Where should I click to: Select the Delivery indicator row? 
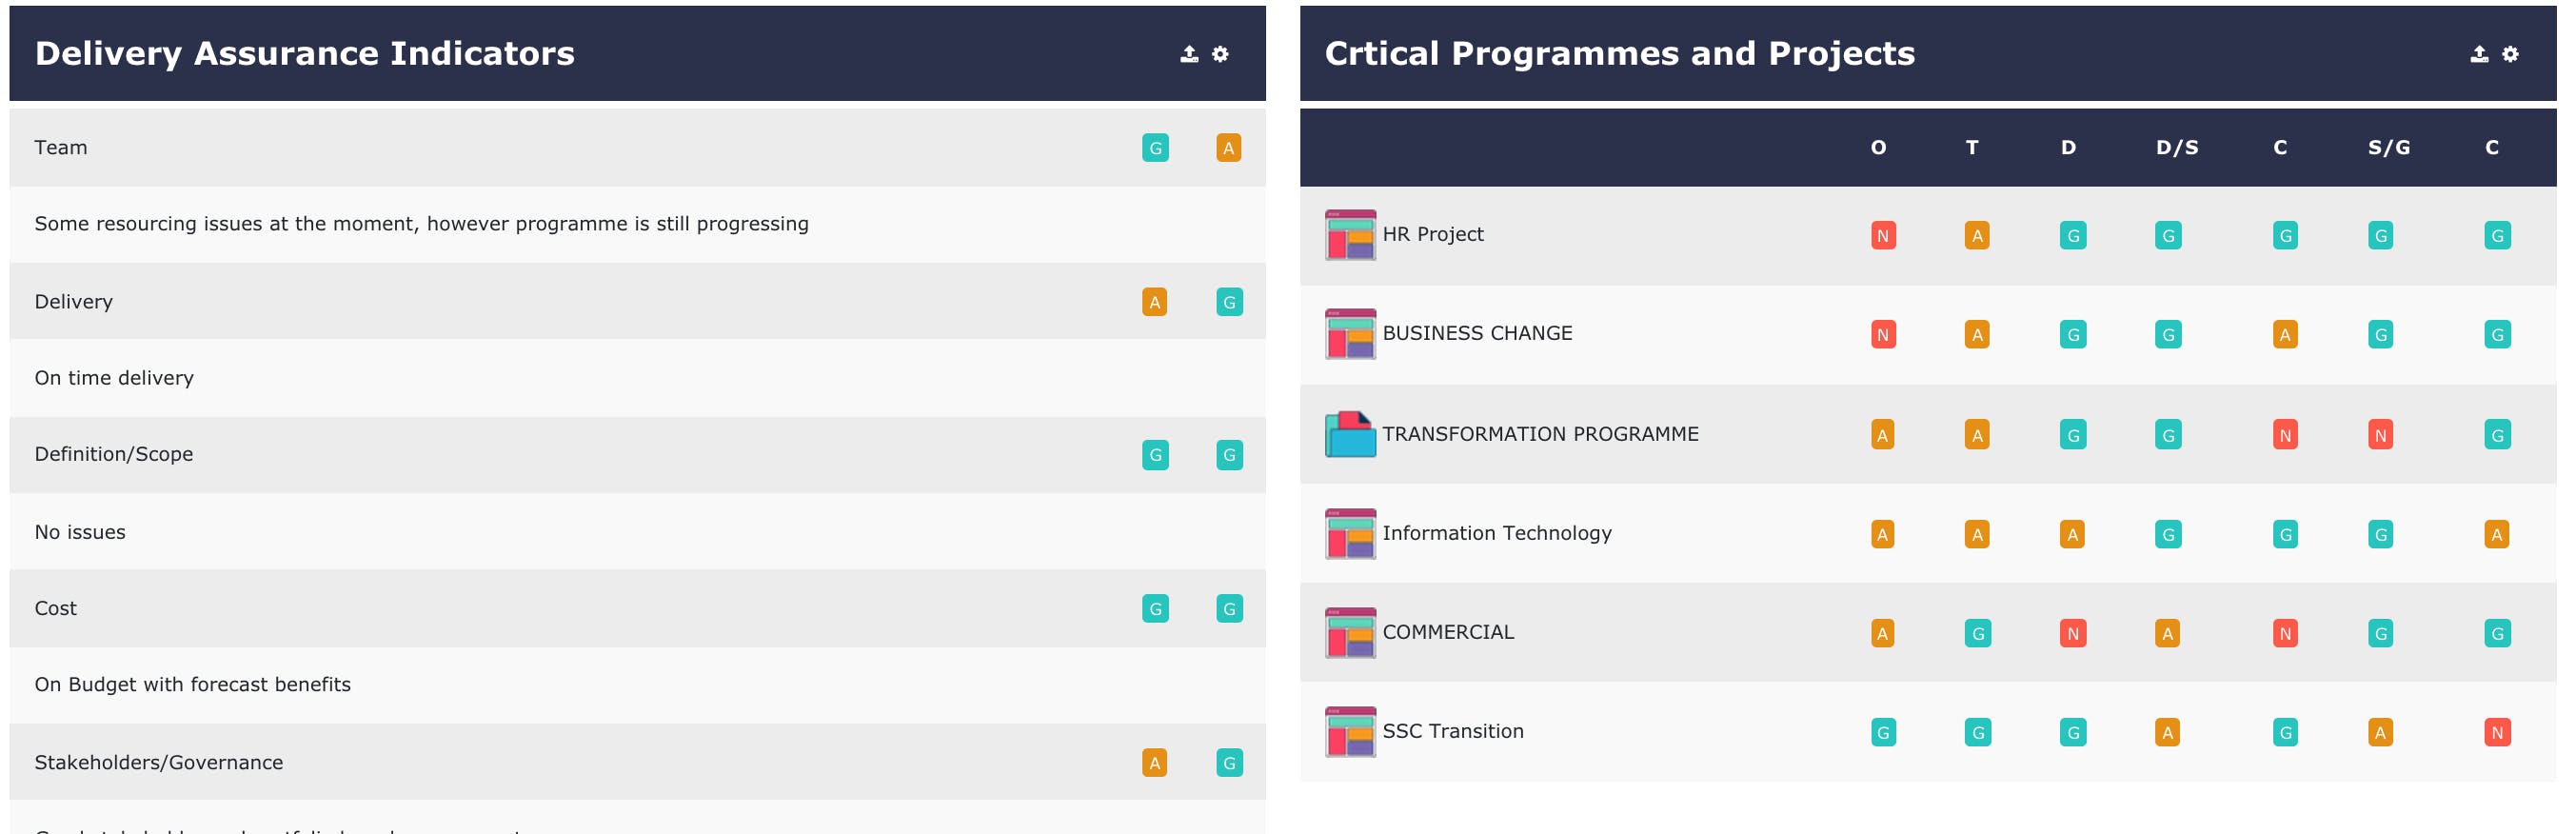pos(638,302)
